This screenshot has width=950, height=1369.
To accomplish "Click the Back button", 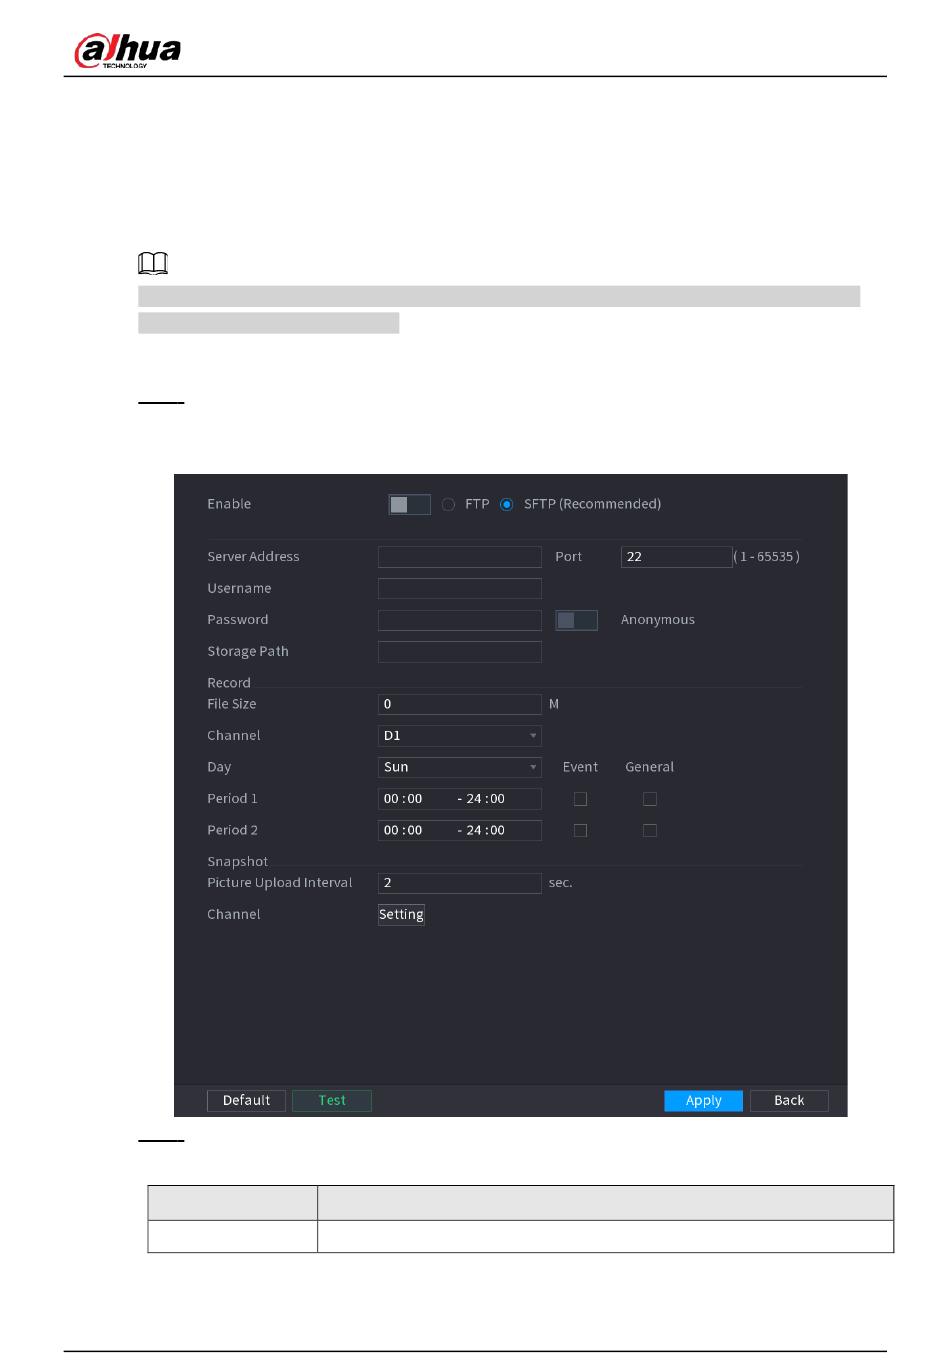I will (789, 1101).
